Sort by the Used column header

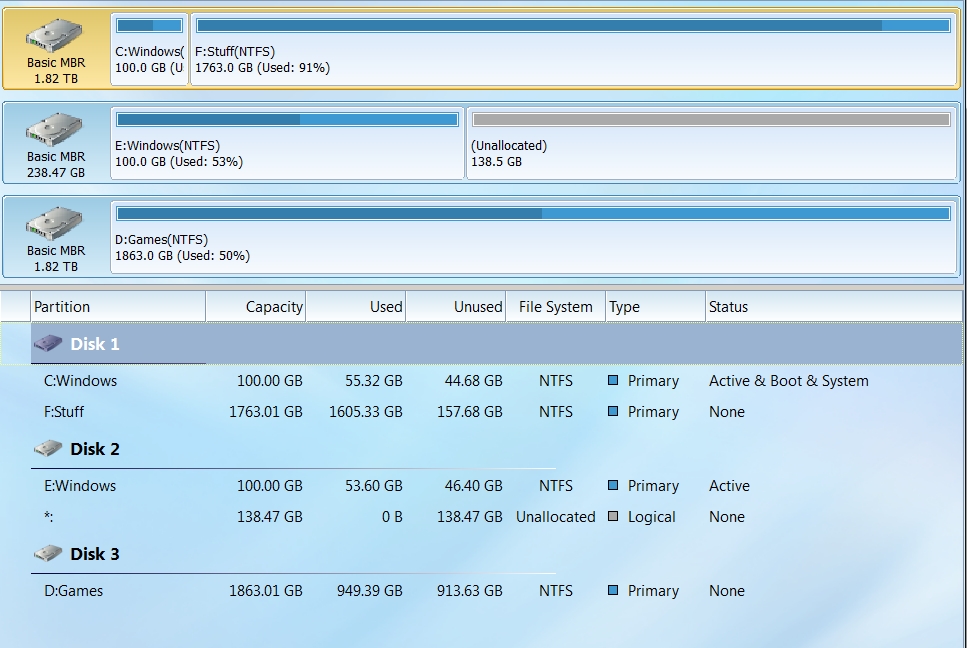356,306
